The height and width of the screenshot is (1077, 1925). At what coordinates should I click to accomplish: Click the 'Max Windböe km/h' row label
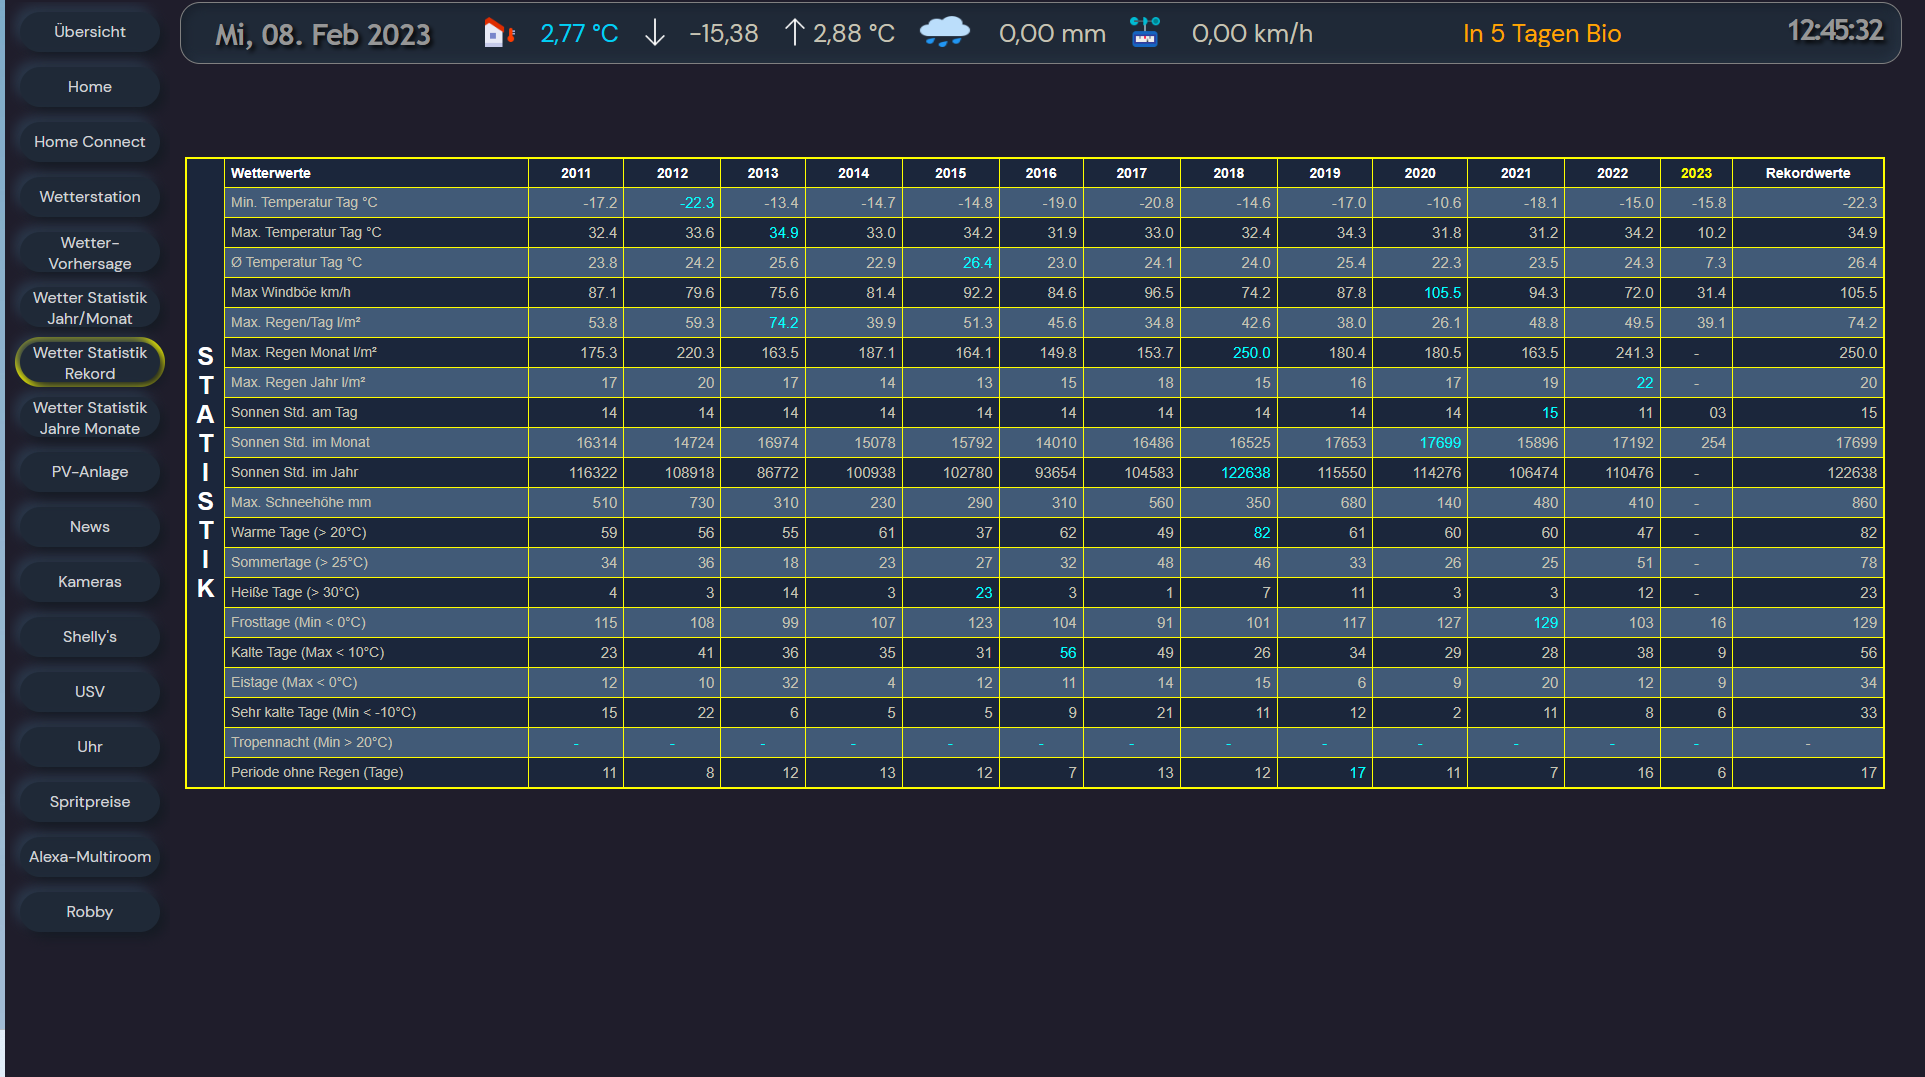coord(291,292)
